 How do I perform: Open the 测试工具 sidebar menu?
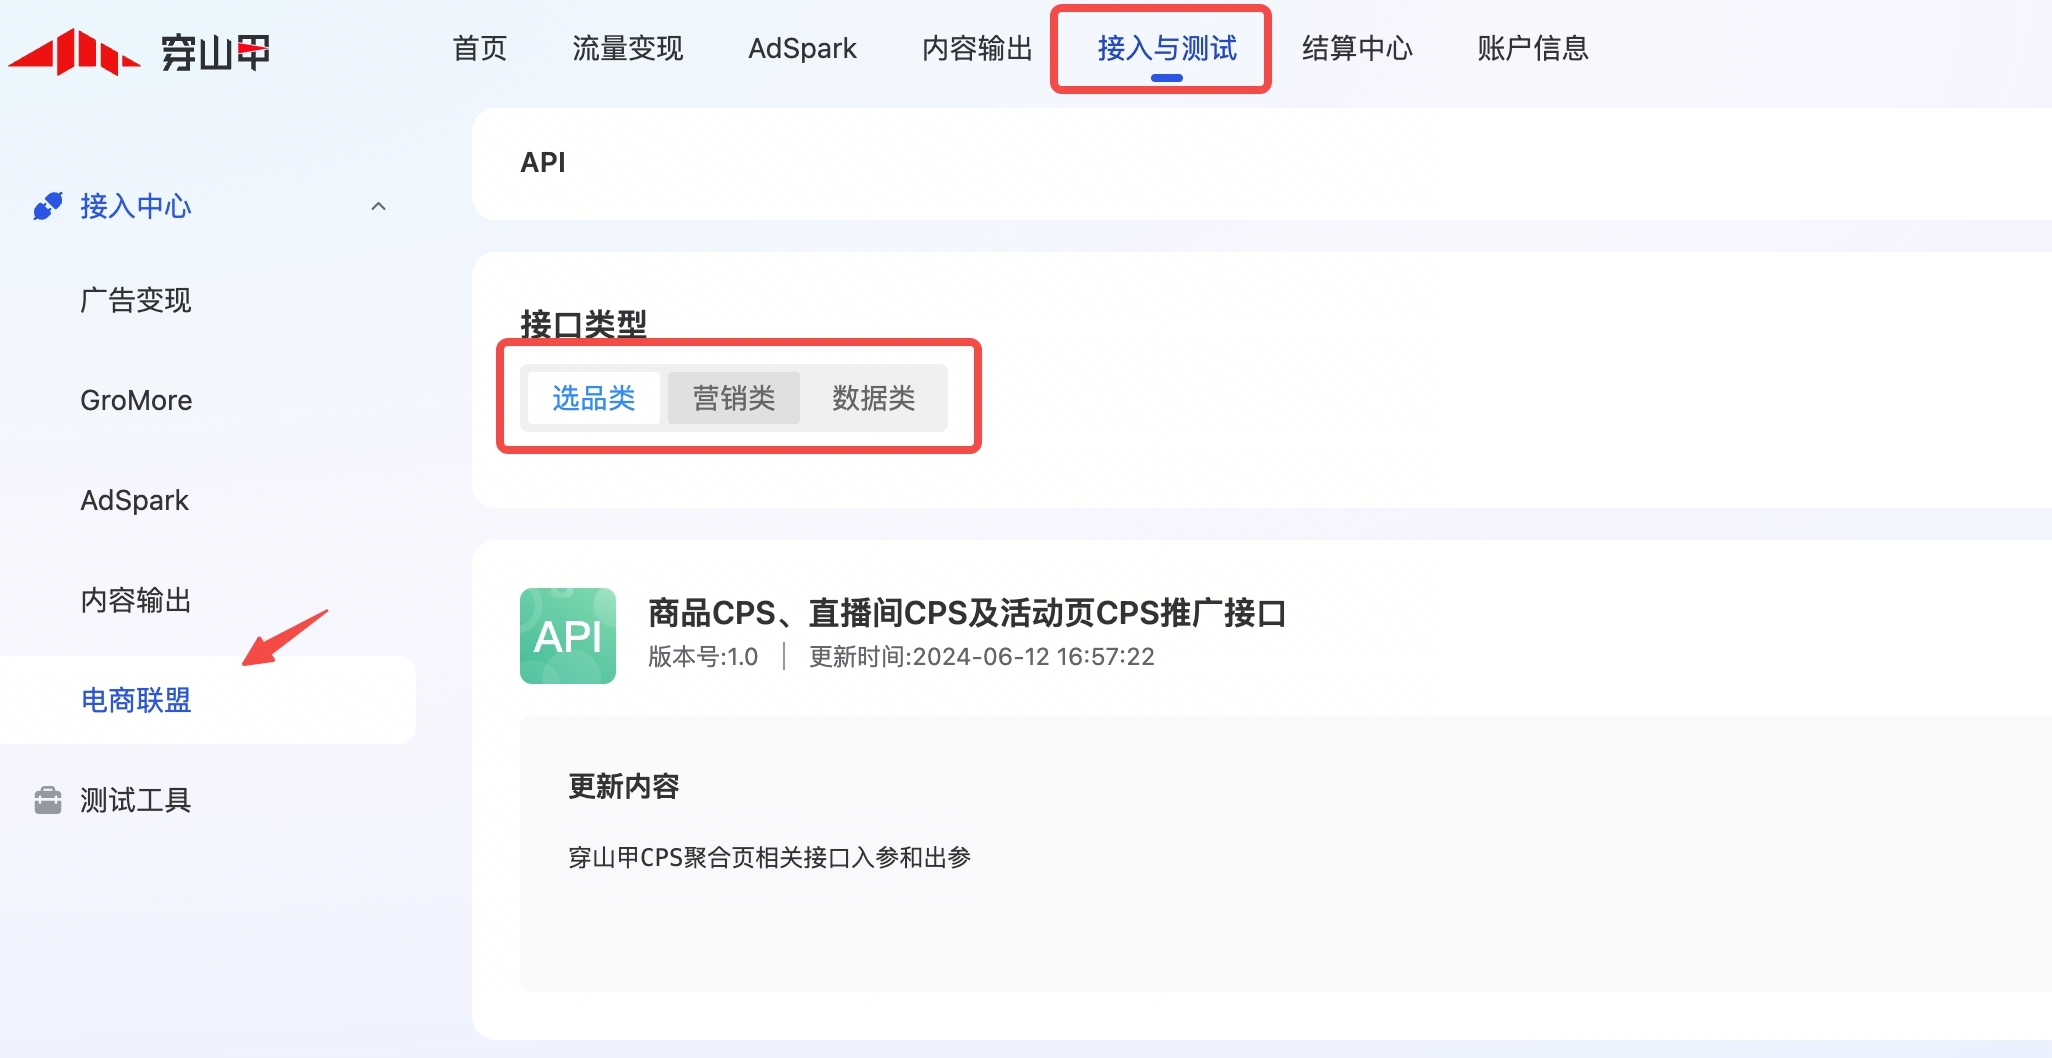click(x=136, y=800)
